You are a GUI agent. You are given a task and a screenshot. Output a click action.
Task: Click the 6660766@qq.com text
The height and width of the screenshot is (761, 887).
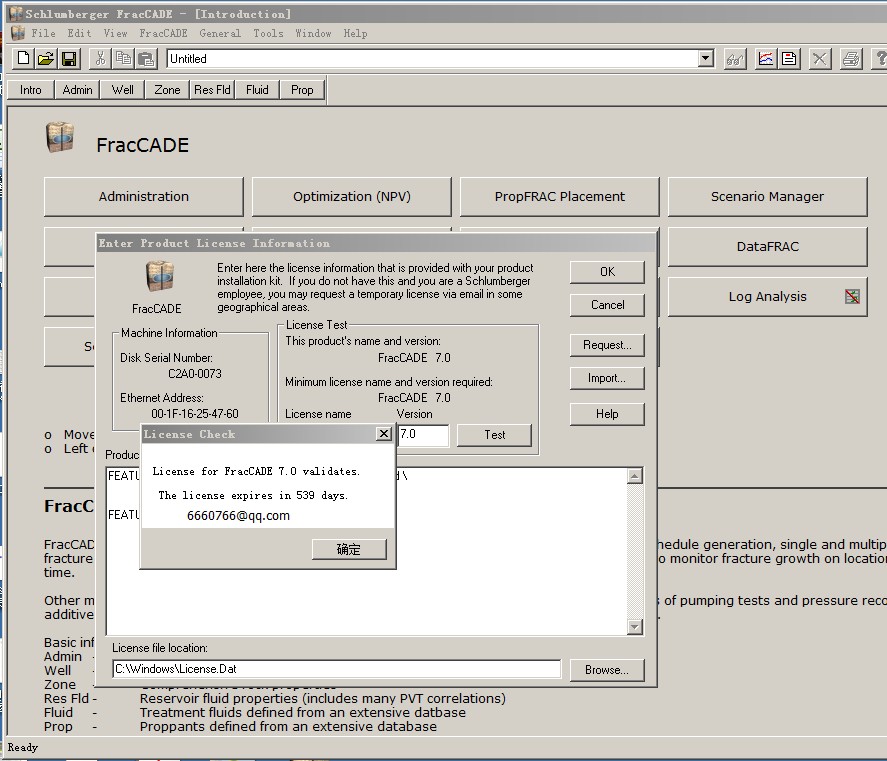[238, 515]
